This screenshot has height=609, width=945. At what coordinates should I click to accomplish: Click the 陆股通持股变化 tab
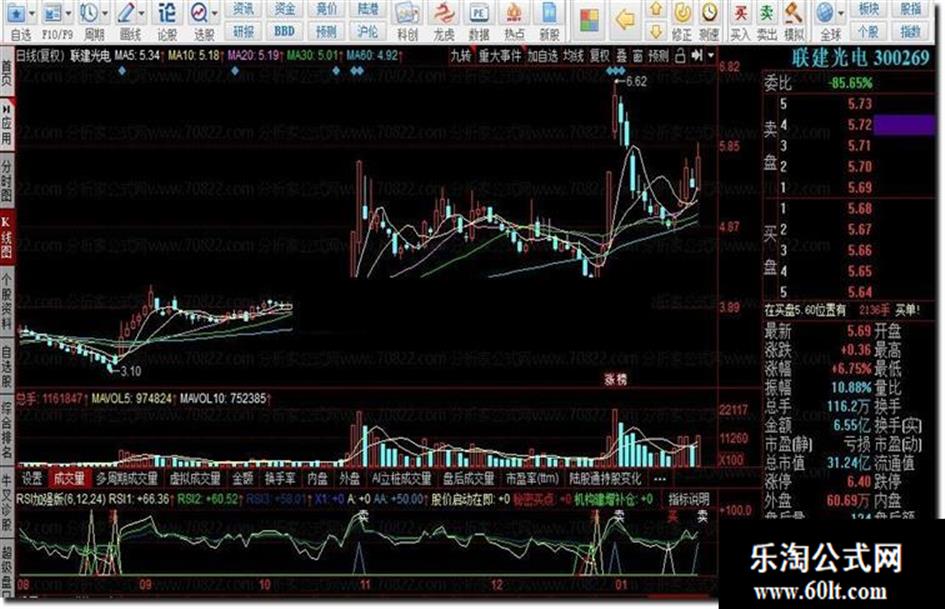[x=606, y=479]
